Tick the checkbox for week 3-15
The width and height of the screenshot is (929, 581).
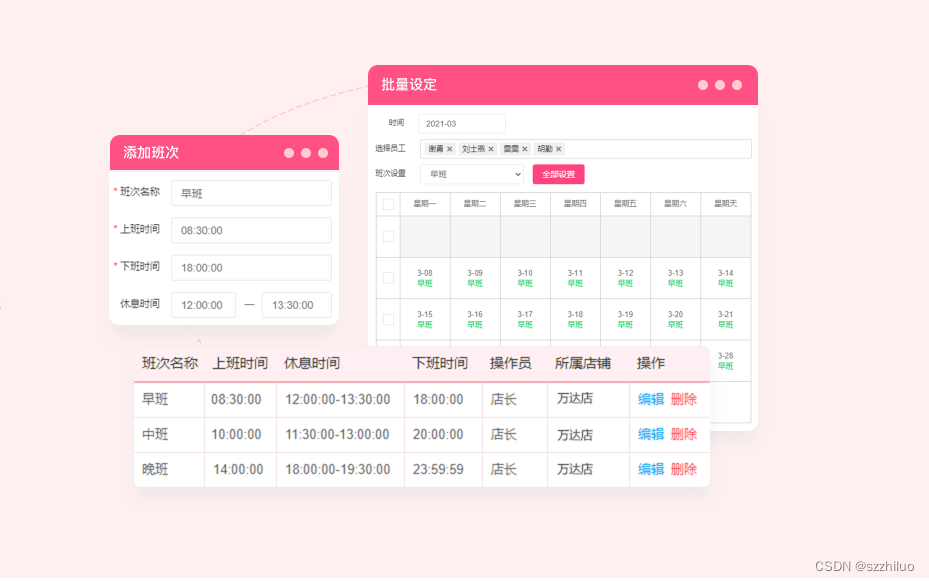tap(389, 320)
